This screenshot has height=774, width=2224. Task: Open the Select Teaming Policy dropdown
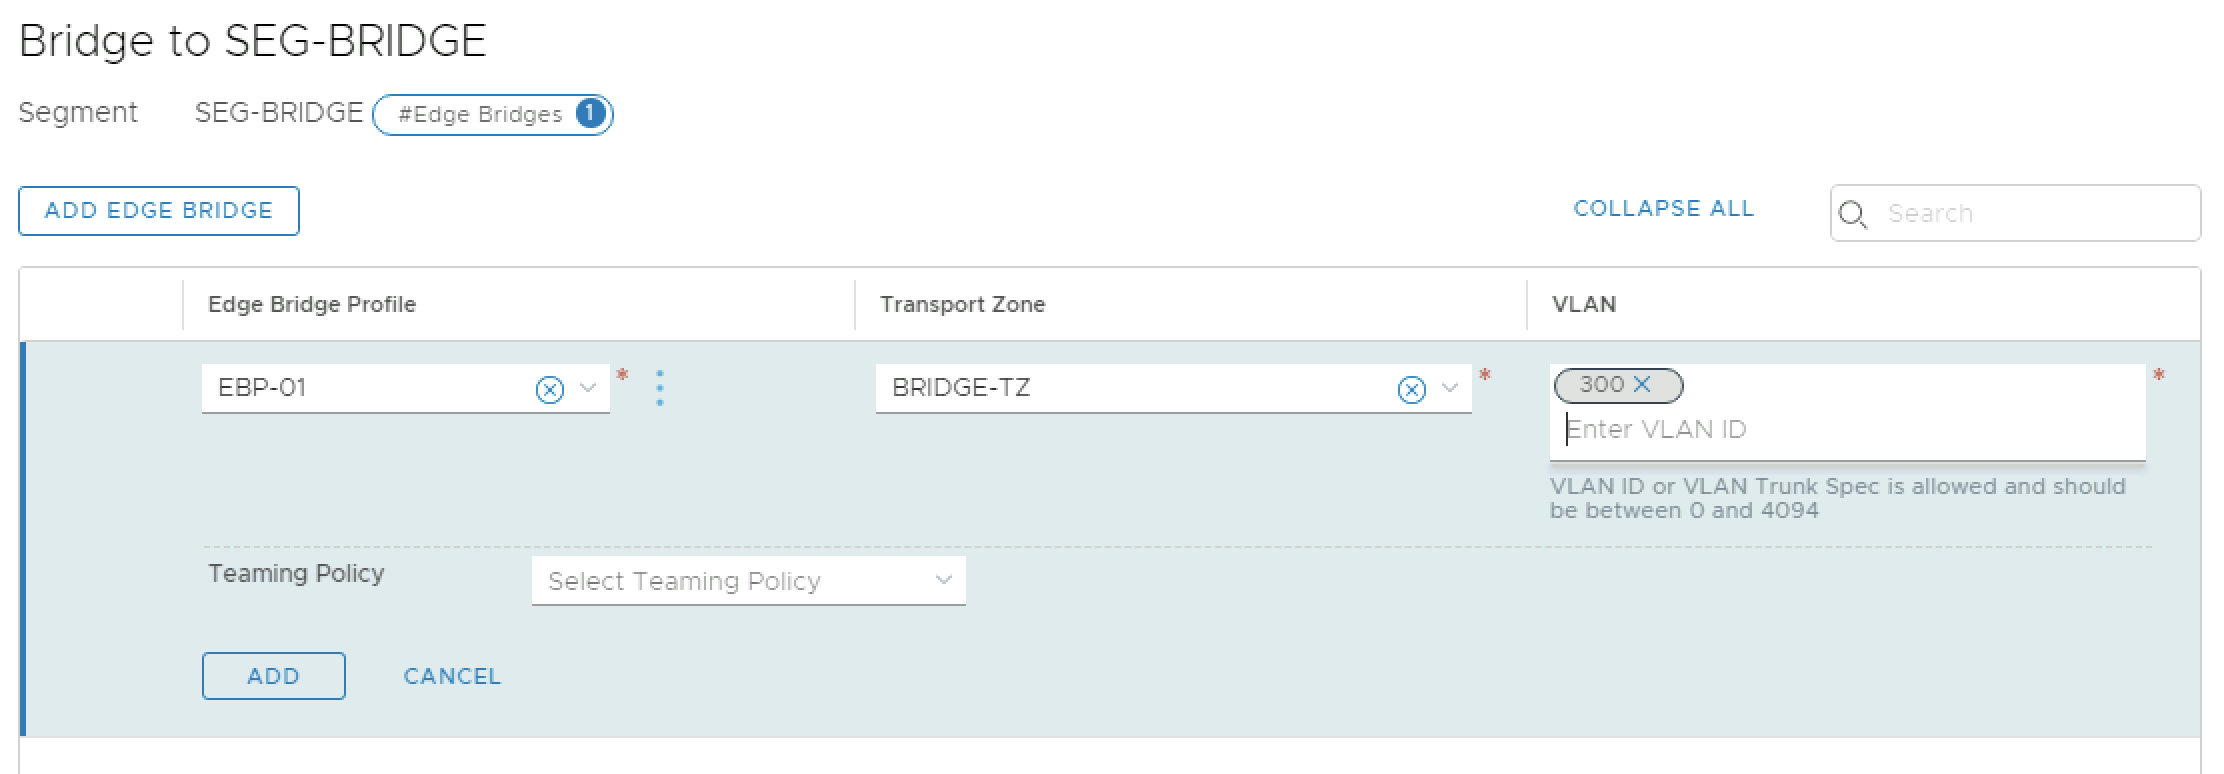pos(748,581)
